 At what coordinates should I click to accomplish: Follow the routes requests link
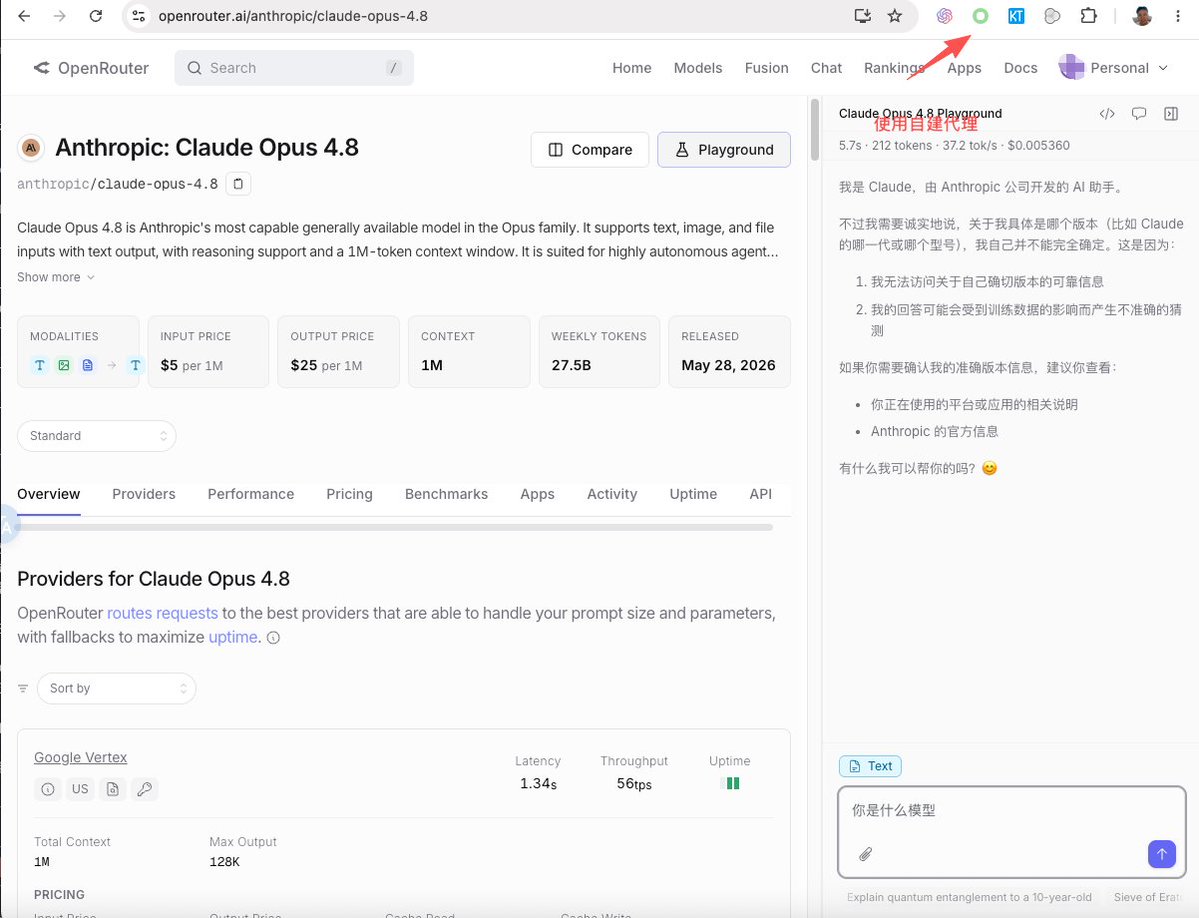click(x=162, y=613)
